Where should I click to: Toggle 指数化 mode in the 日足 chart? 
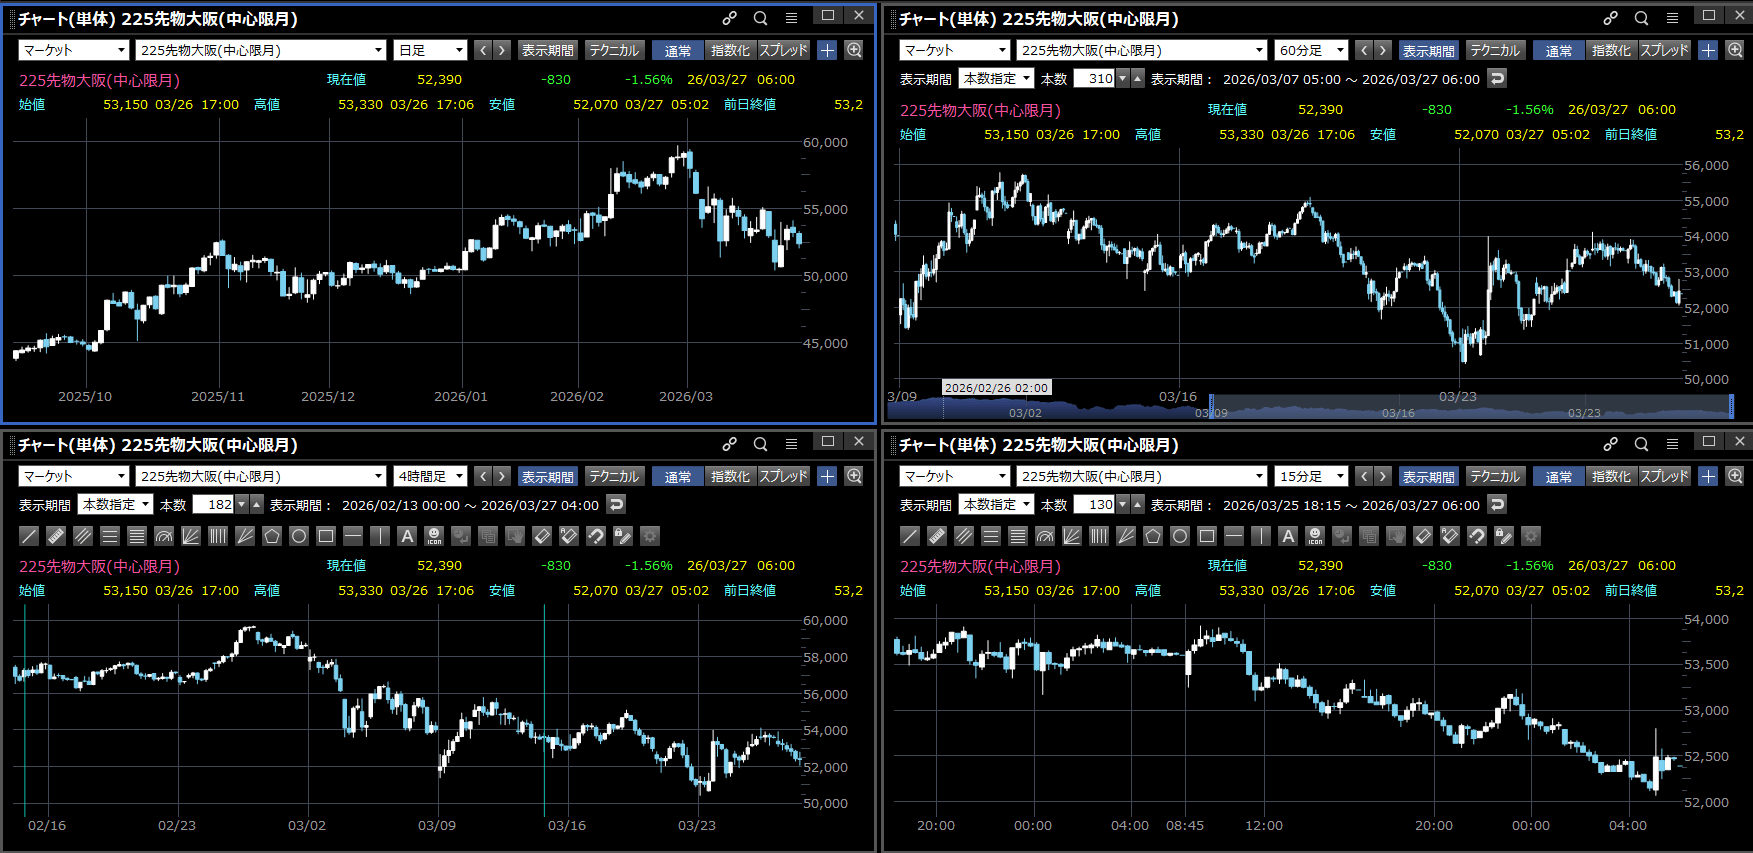click(730, 50)
